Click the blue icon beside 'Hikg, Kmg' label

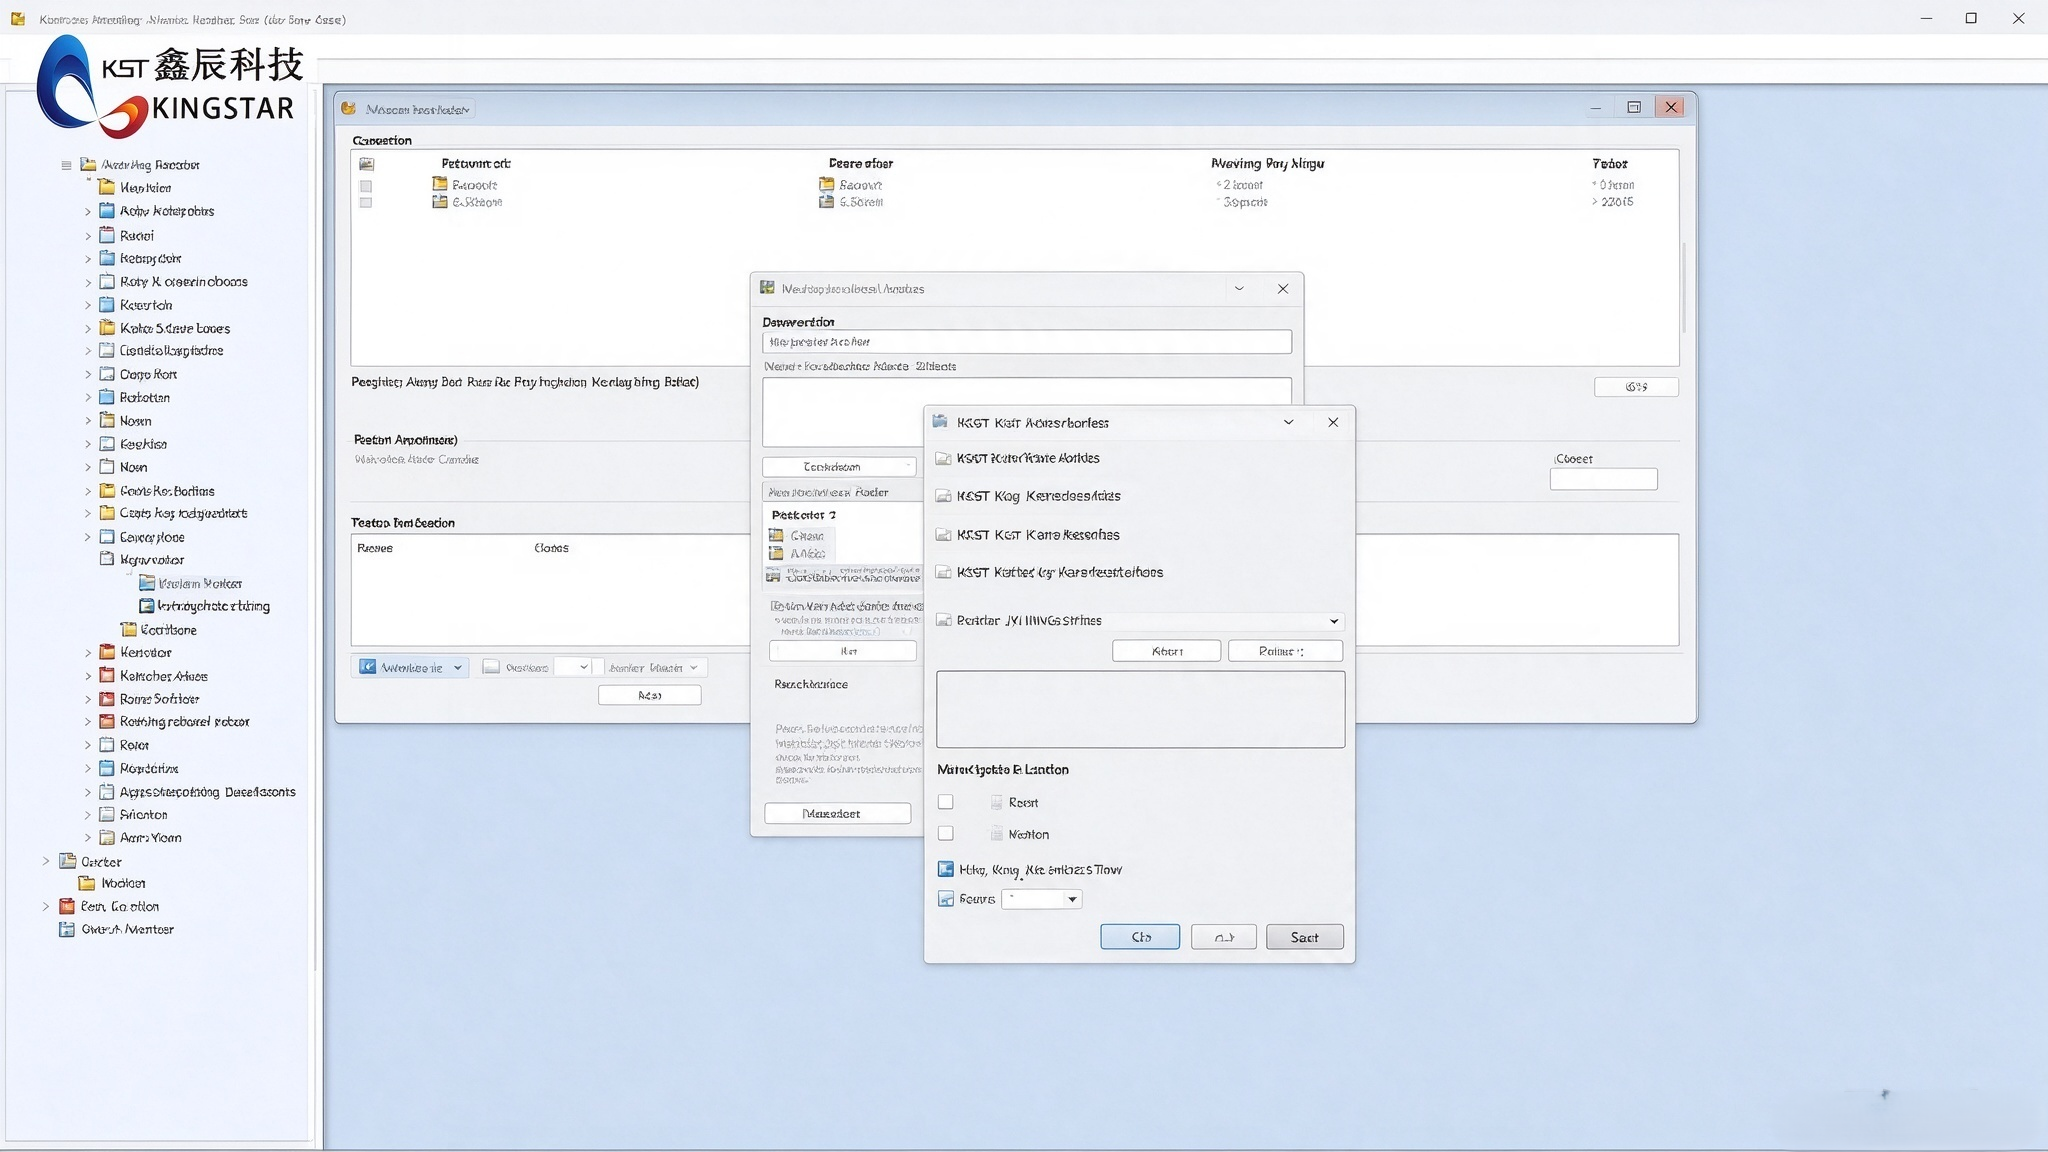point(945,869)
